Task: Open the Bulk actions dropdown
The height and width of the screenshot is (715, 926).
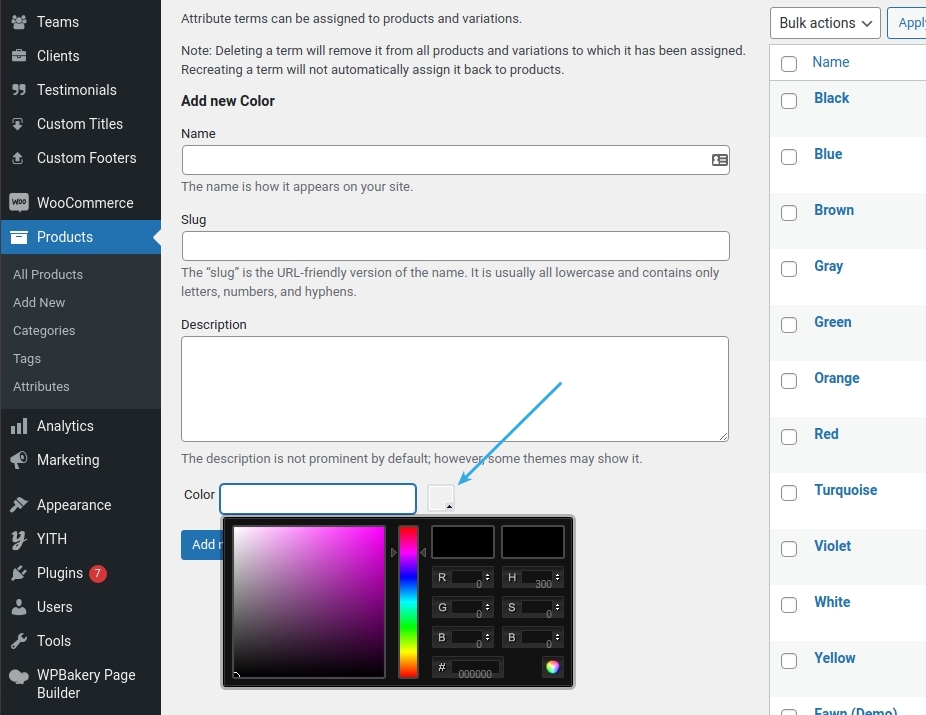Action: point(825,23)
